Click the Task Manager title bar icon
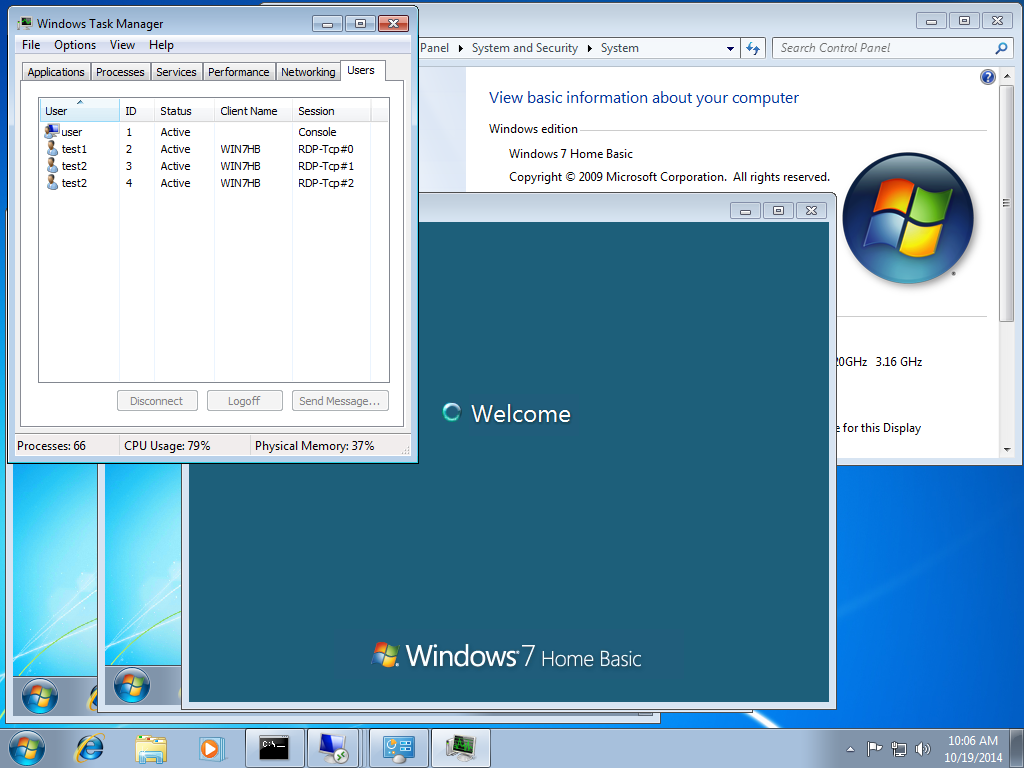Image resolution: width=1024 pixels, height=768 pixels. click(25, 24)
